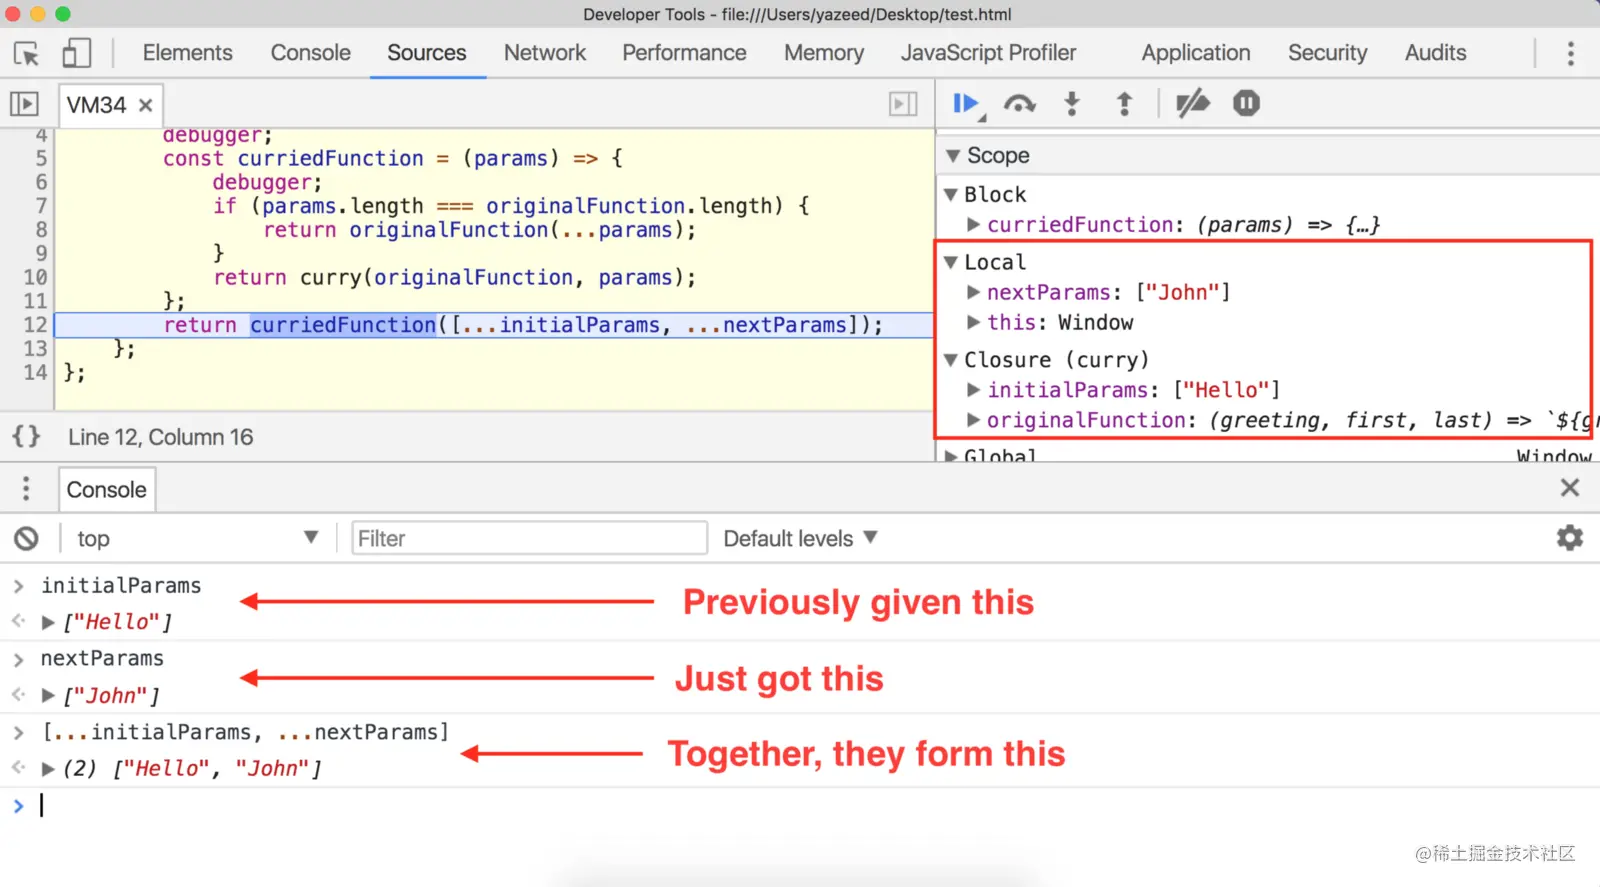Open the Default levels dropdown

click(x=800, y=539)
